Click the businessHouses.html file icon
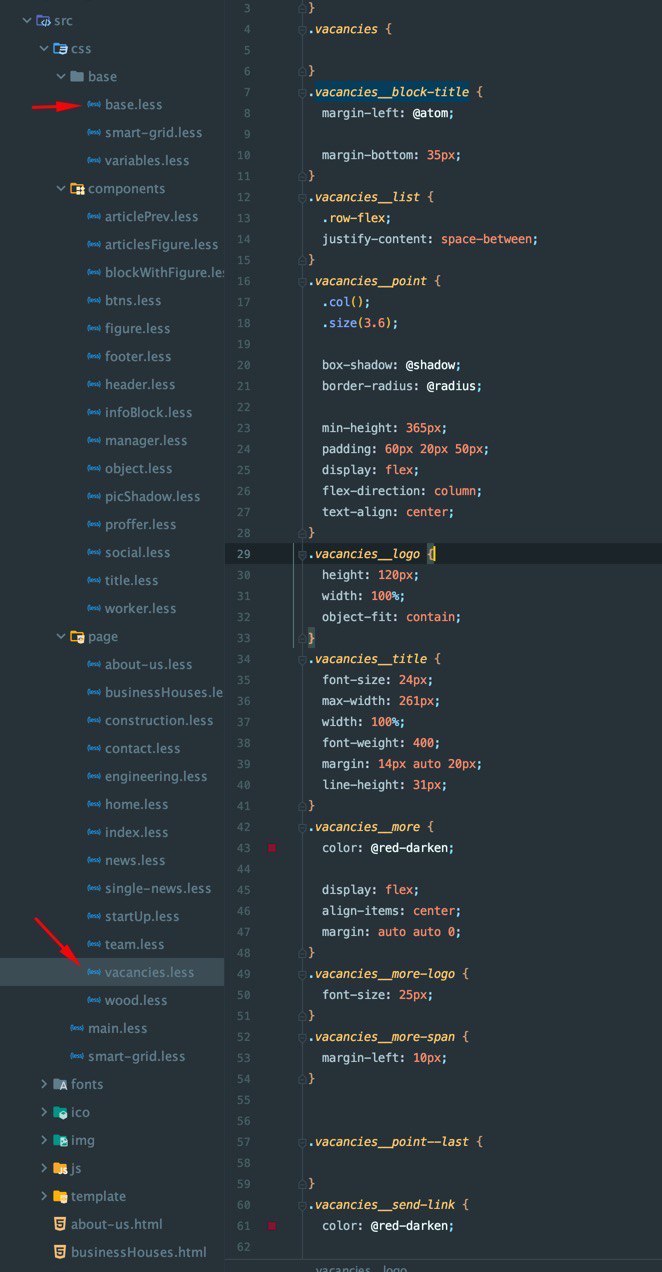 (60, 1252)
